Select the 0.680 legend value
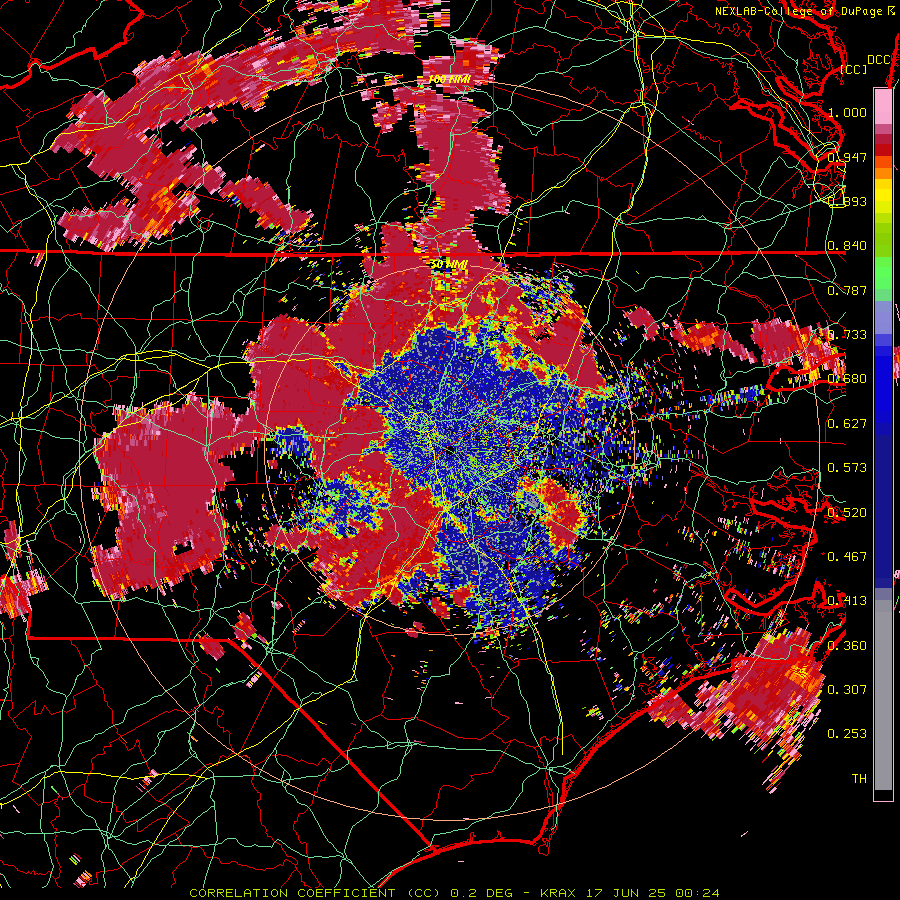Viewport: 900px width, 900px height. click(847, 379)
